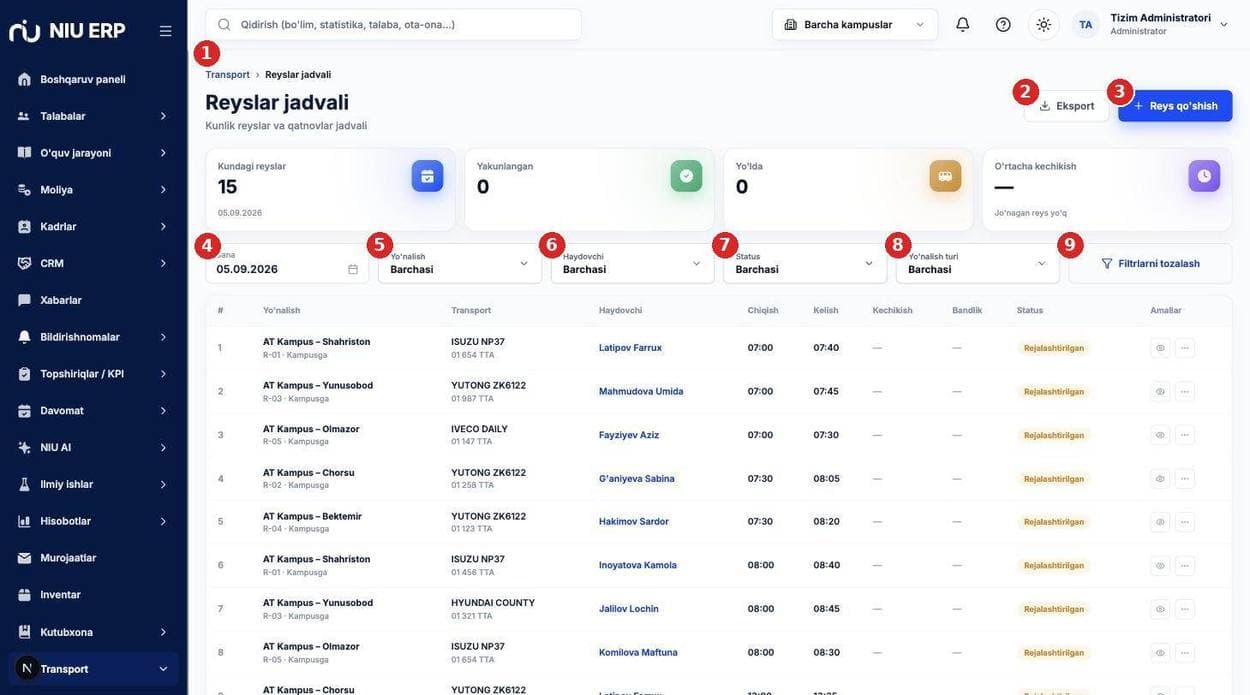The image size is (1250, 695).
Task: Click the Eksport button
Action: point(1066,106)
